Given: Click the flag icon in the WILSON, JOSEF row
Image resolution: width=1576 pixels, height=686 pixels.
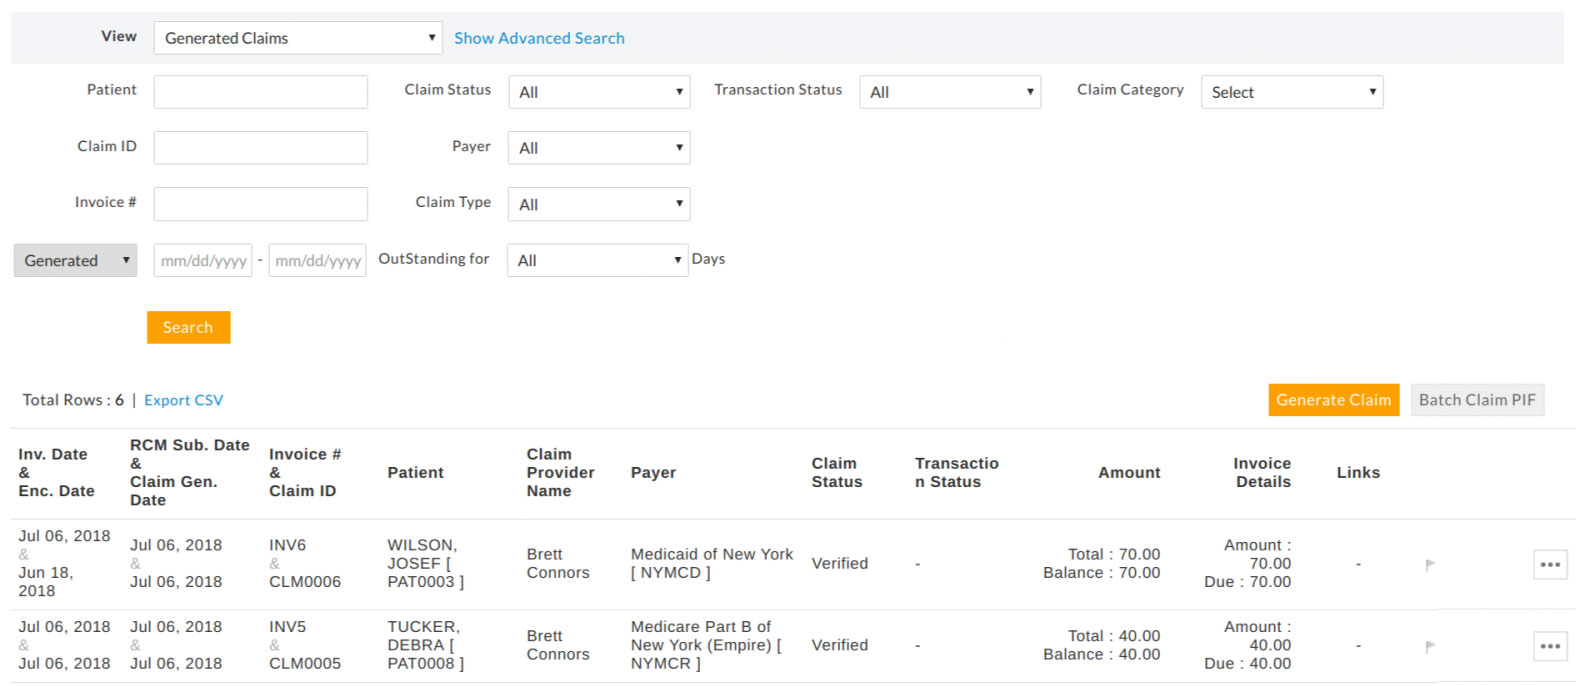Looking at the screenshot, I should click(1430, 565).
